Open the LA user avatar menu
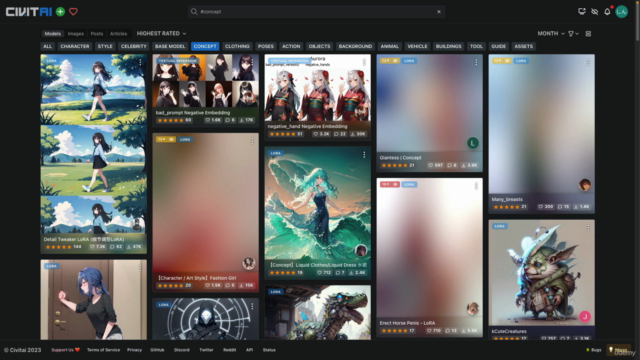Screen dimensions: 640x360 (622, 12)
